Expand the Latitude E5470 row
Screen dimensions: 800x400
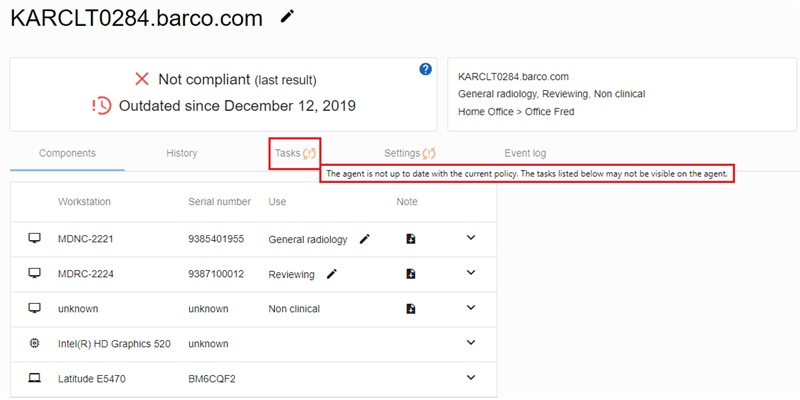point(472,378)
